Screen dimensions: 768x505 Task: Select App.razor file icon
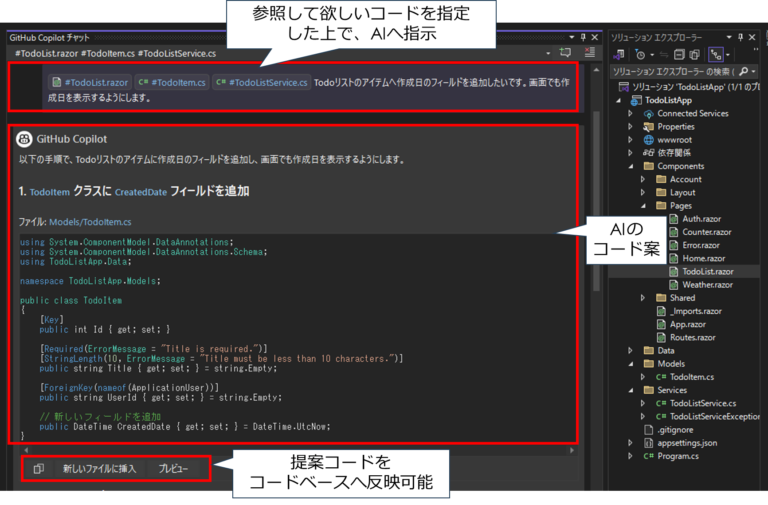tap(661, 325)
